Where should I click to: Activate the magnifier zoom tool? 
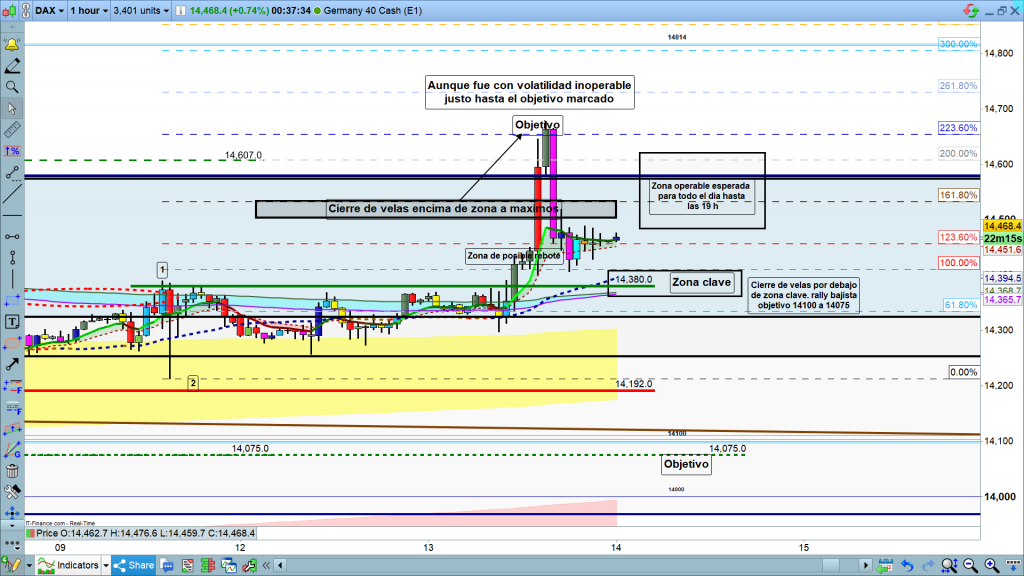pyautogui.click(x=12, y=87)
